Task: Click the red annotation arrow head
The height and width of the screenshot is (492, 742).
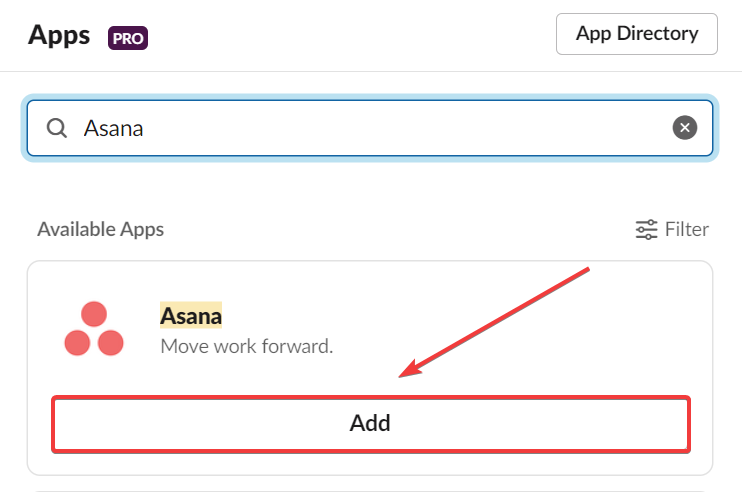Action: tap(409, 370)
